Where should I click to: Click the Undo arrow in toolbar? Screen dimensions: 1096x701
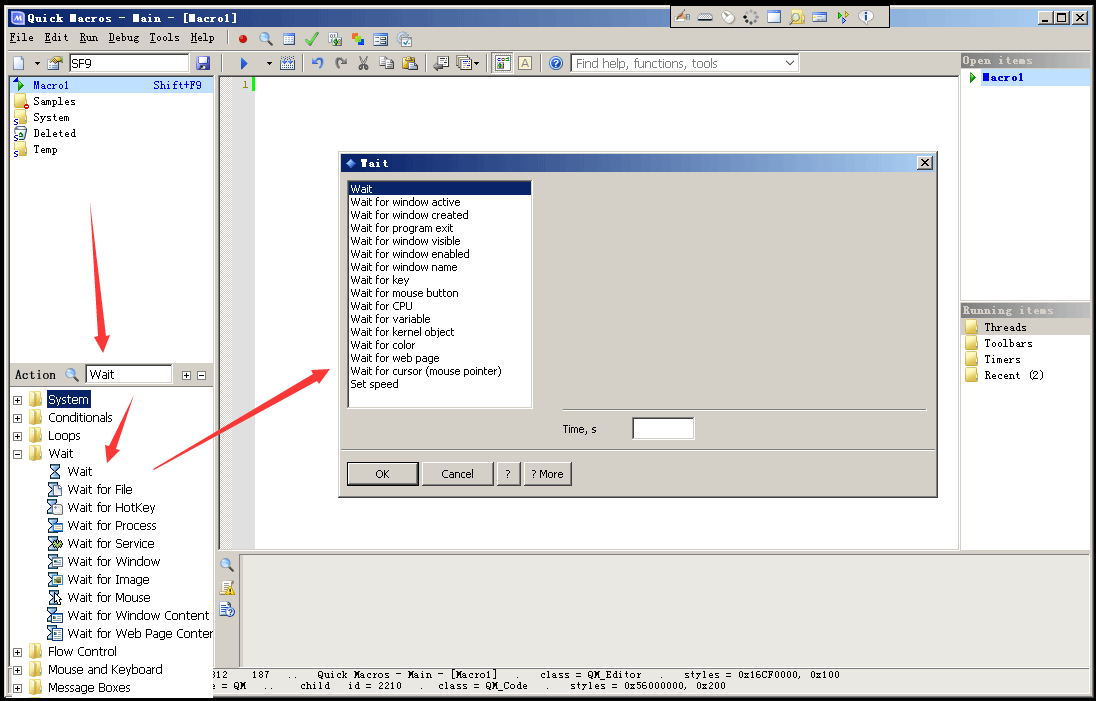click(318, 63)
